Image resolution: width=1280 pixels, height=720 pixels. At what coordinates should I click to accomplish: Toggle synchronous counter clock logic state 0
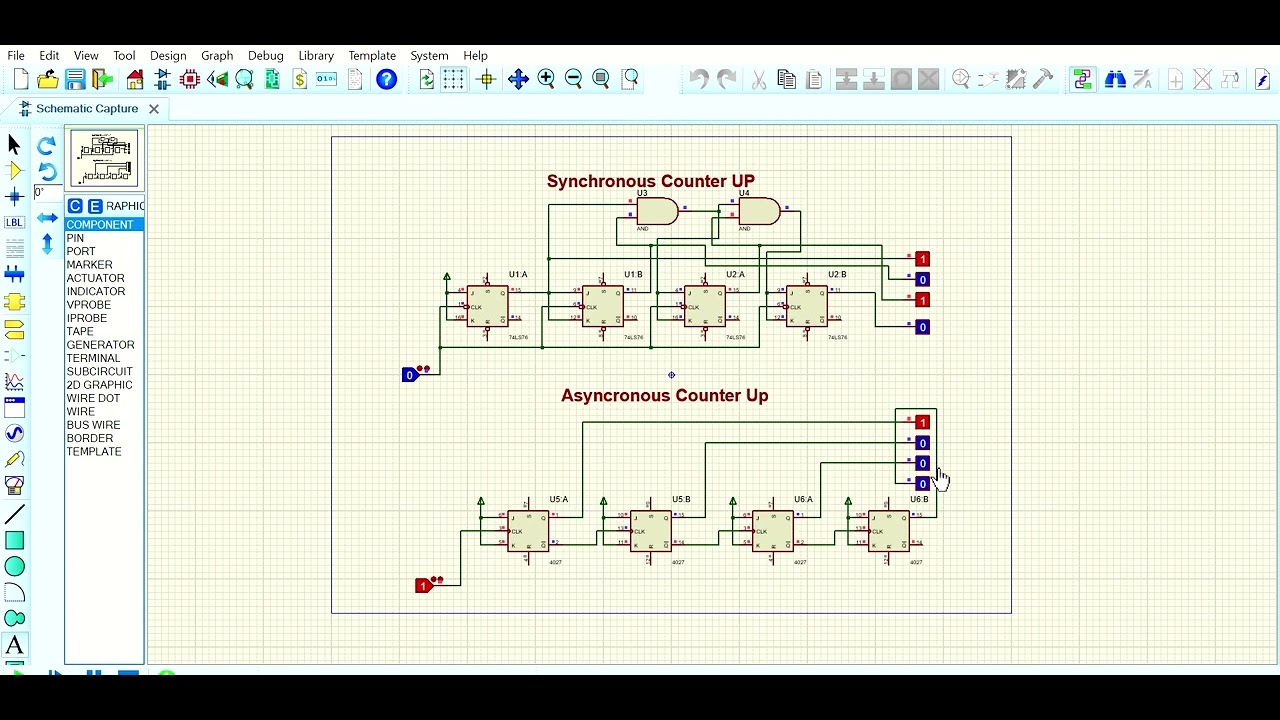409,375
